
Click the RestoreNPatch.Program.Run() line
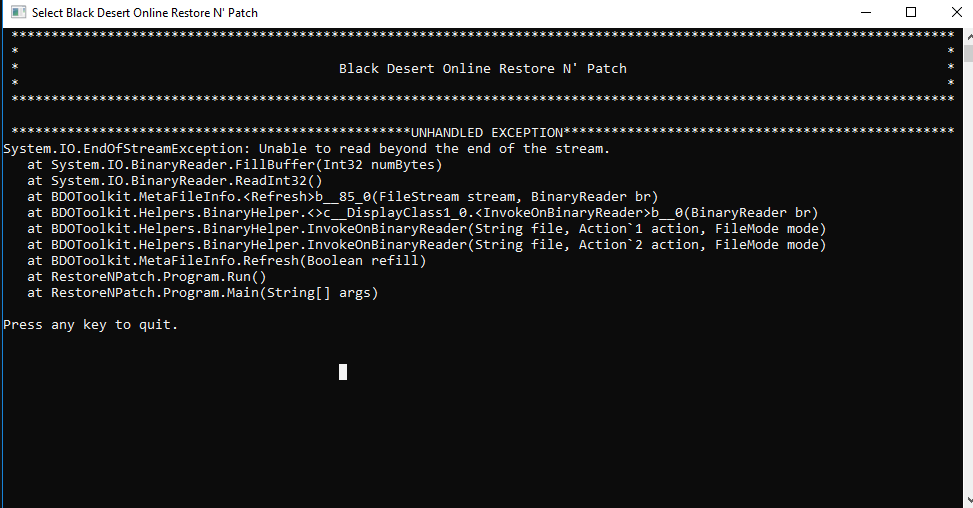146,277
